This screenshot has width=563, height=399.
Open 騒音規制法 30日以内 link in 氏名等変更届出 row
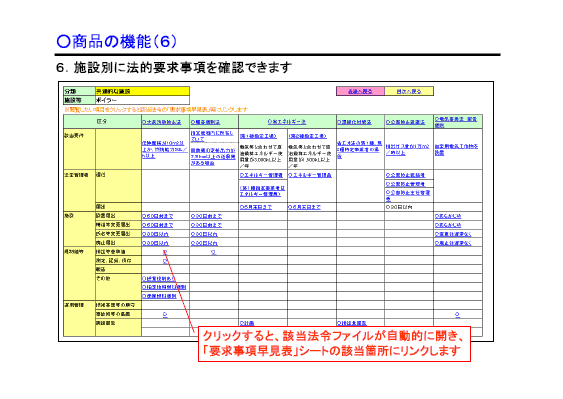(x=204, y=234)
